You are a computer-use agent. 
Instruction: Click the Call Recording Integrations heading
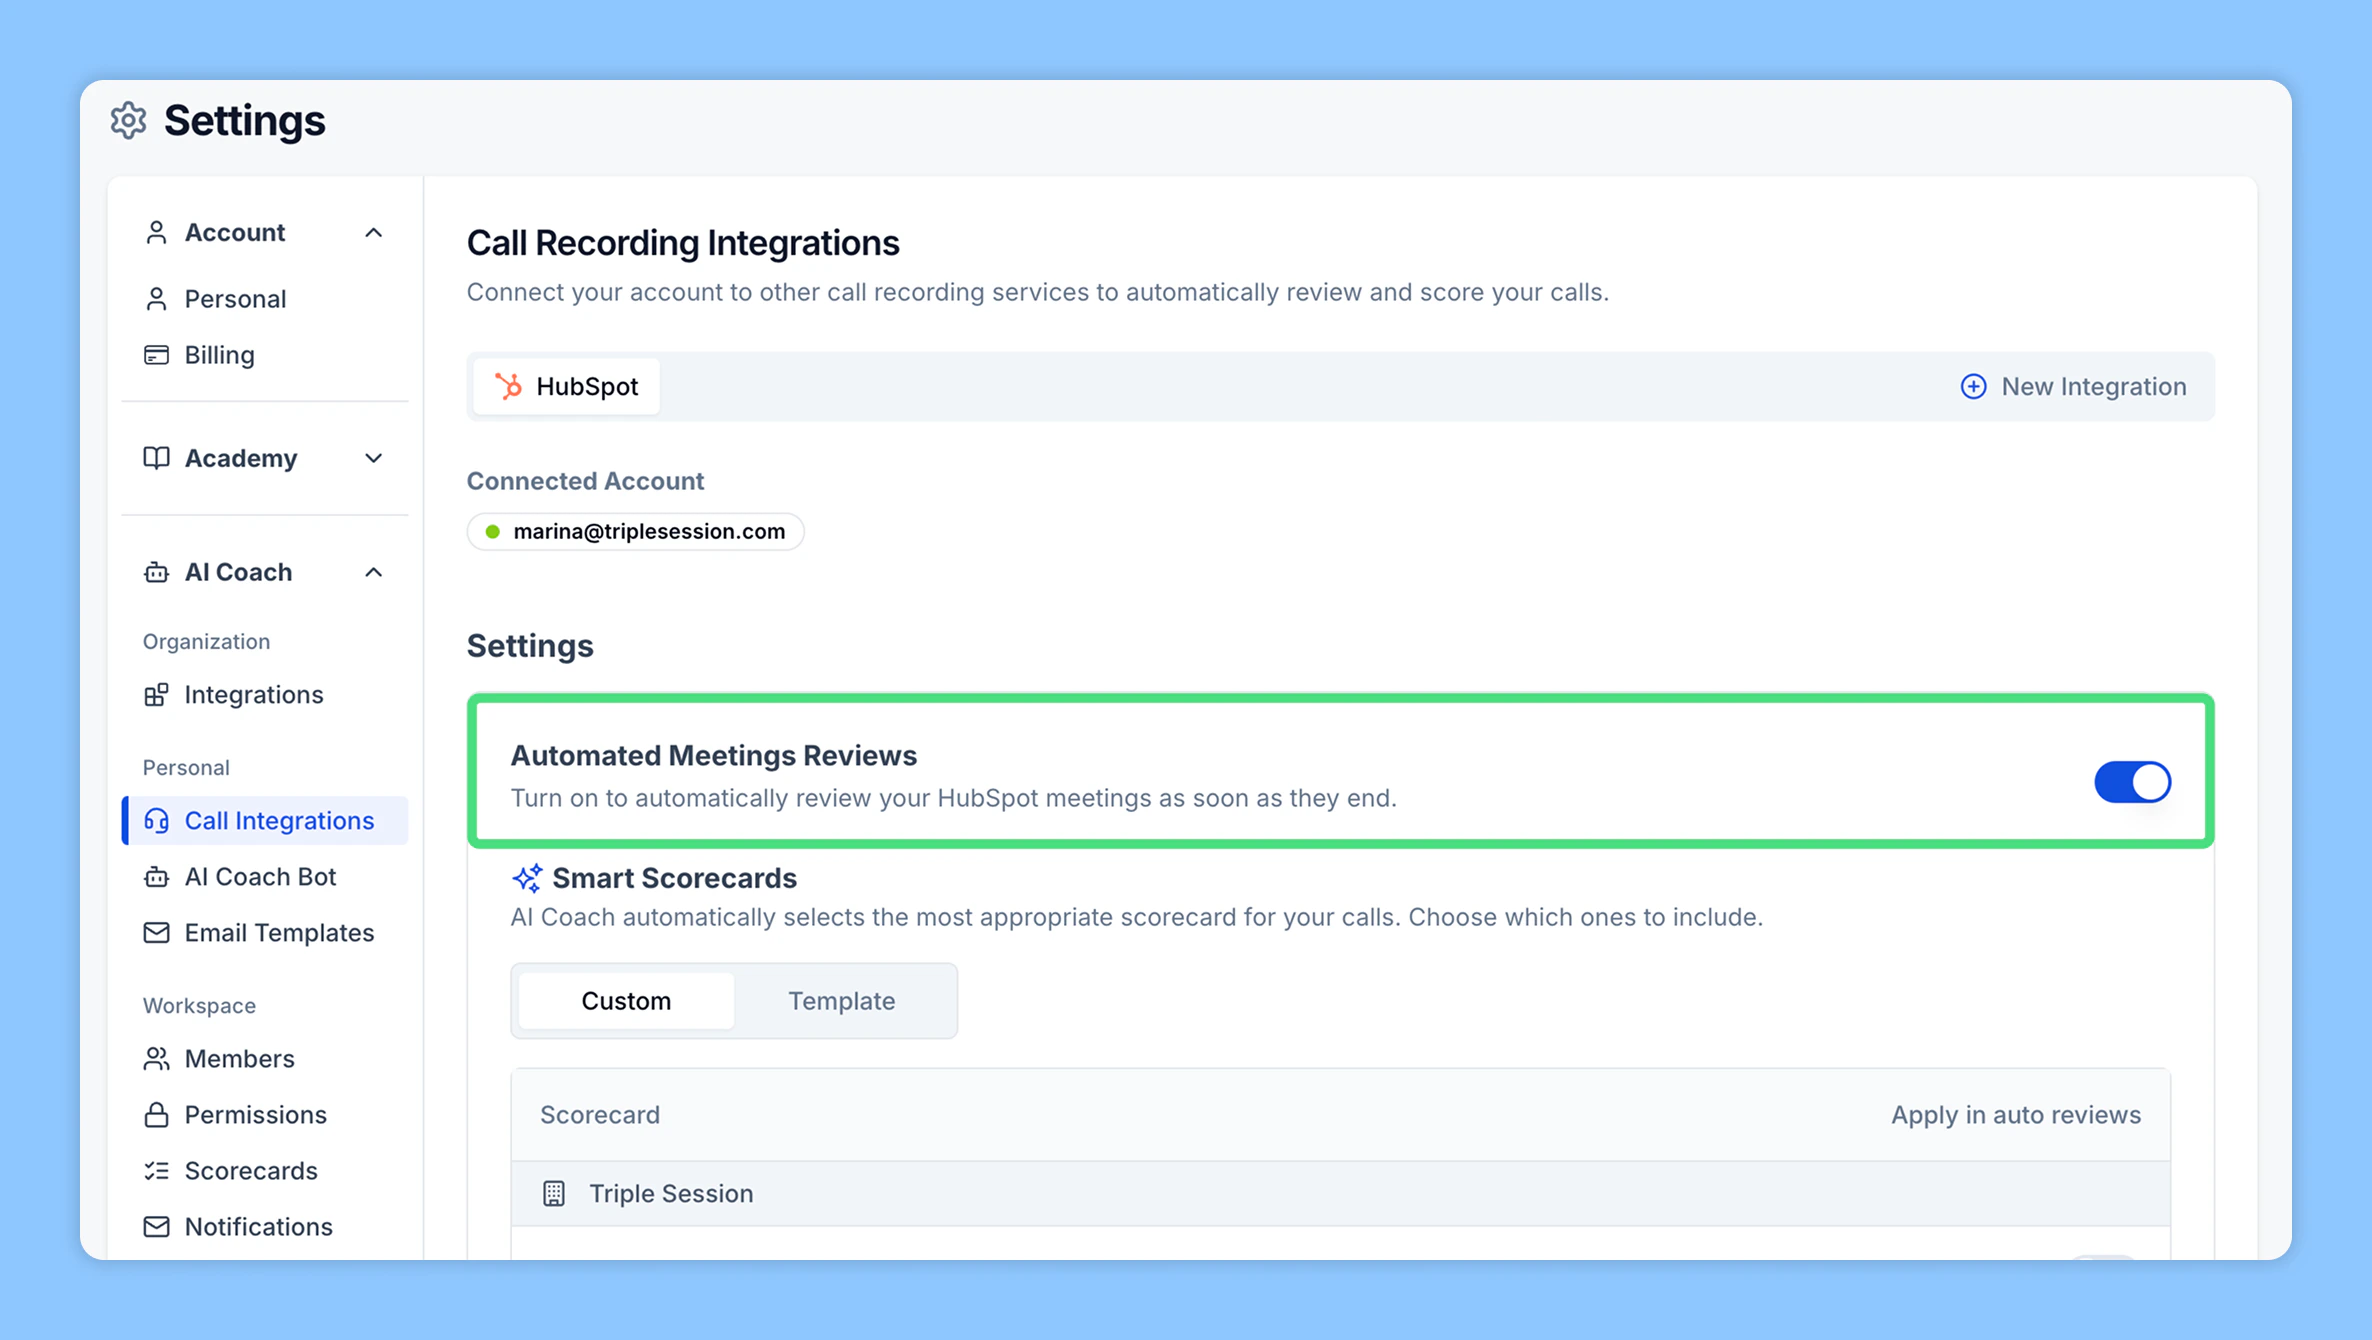point(683,243)
